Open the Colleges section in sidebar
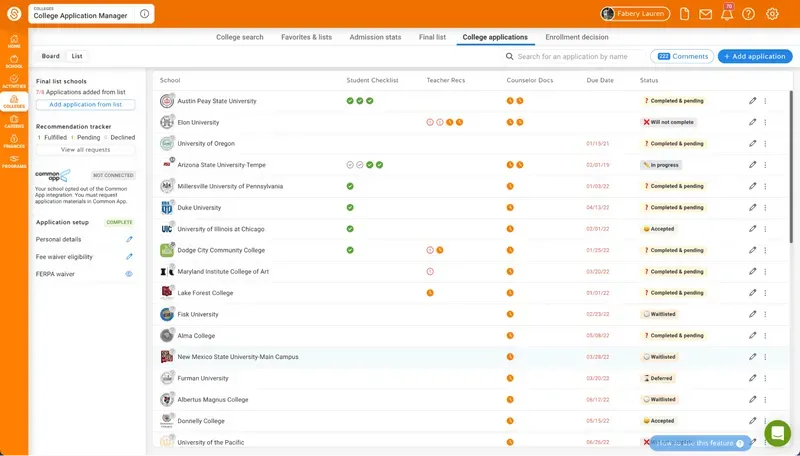This screenshot has width=800, height=456. click(x=14, y=102)
